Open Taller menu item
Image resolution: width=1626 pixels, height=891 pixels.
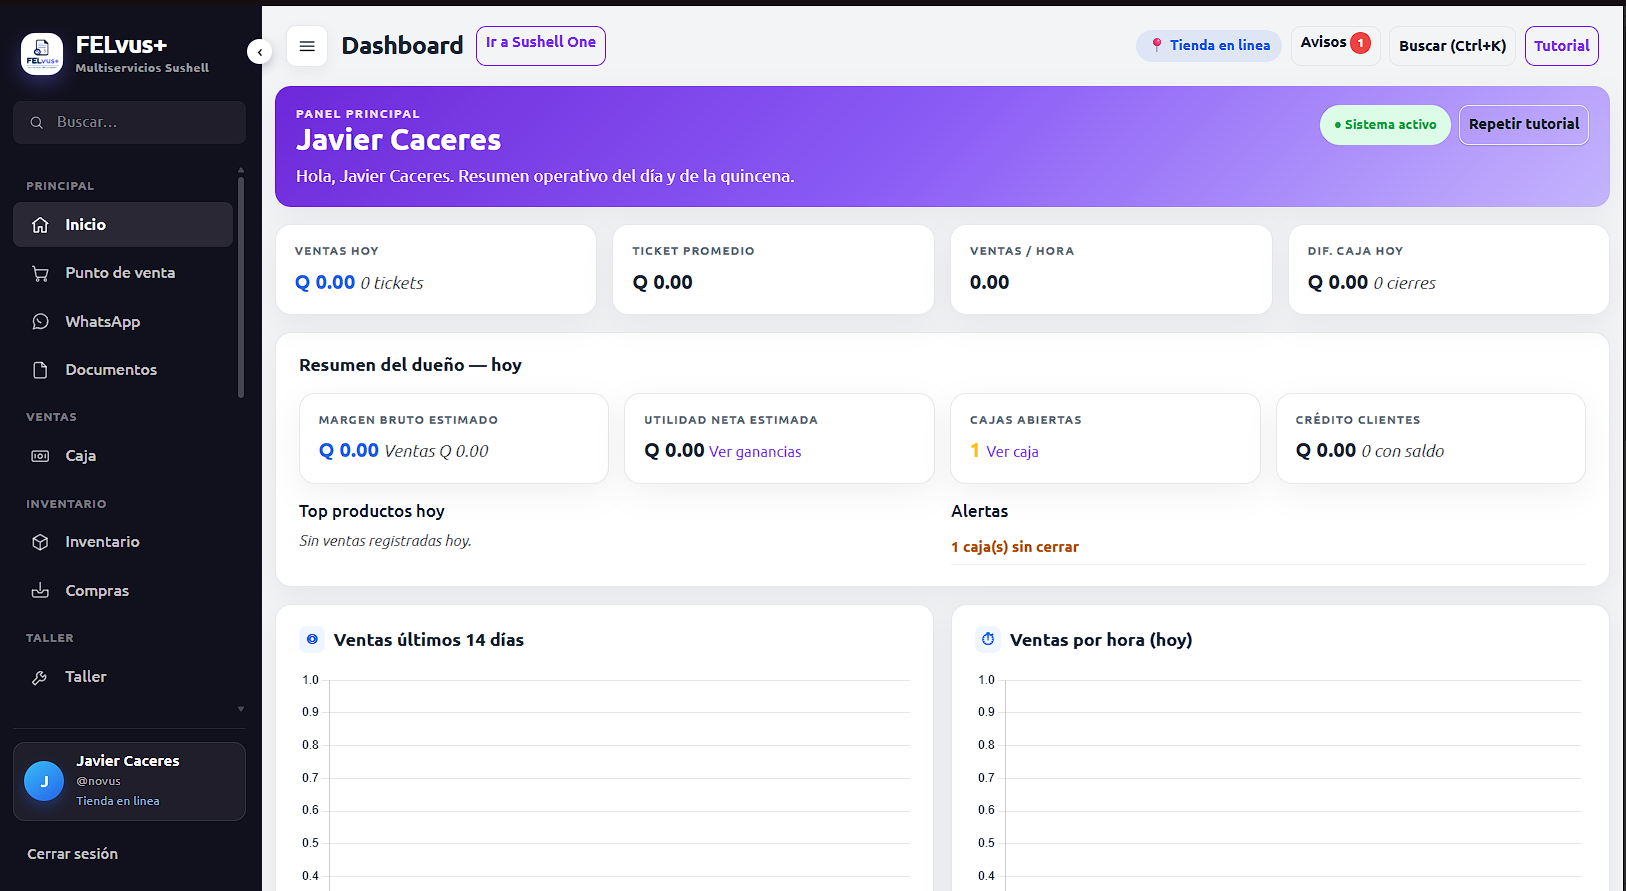coord(123,677)
